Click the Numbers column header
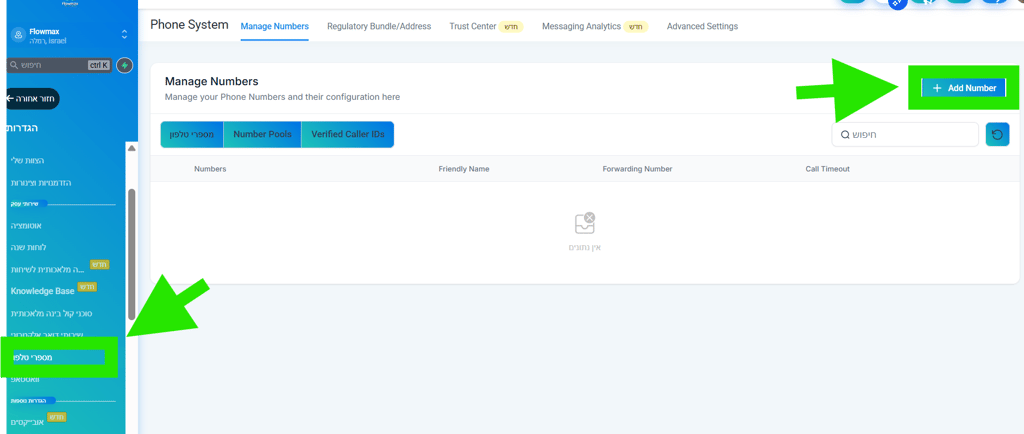1024x434 pixels. (210, 169)
